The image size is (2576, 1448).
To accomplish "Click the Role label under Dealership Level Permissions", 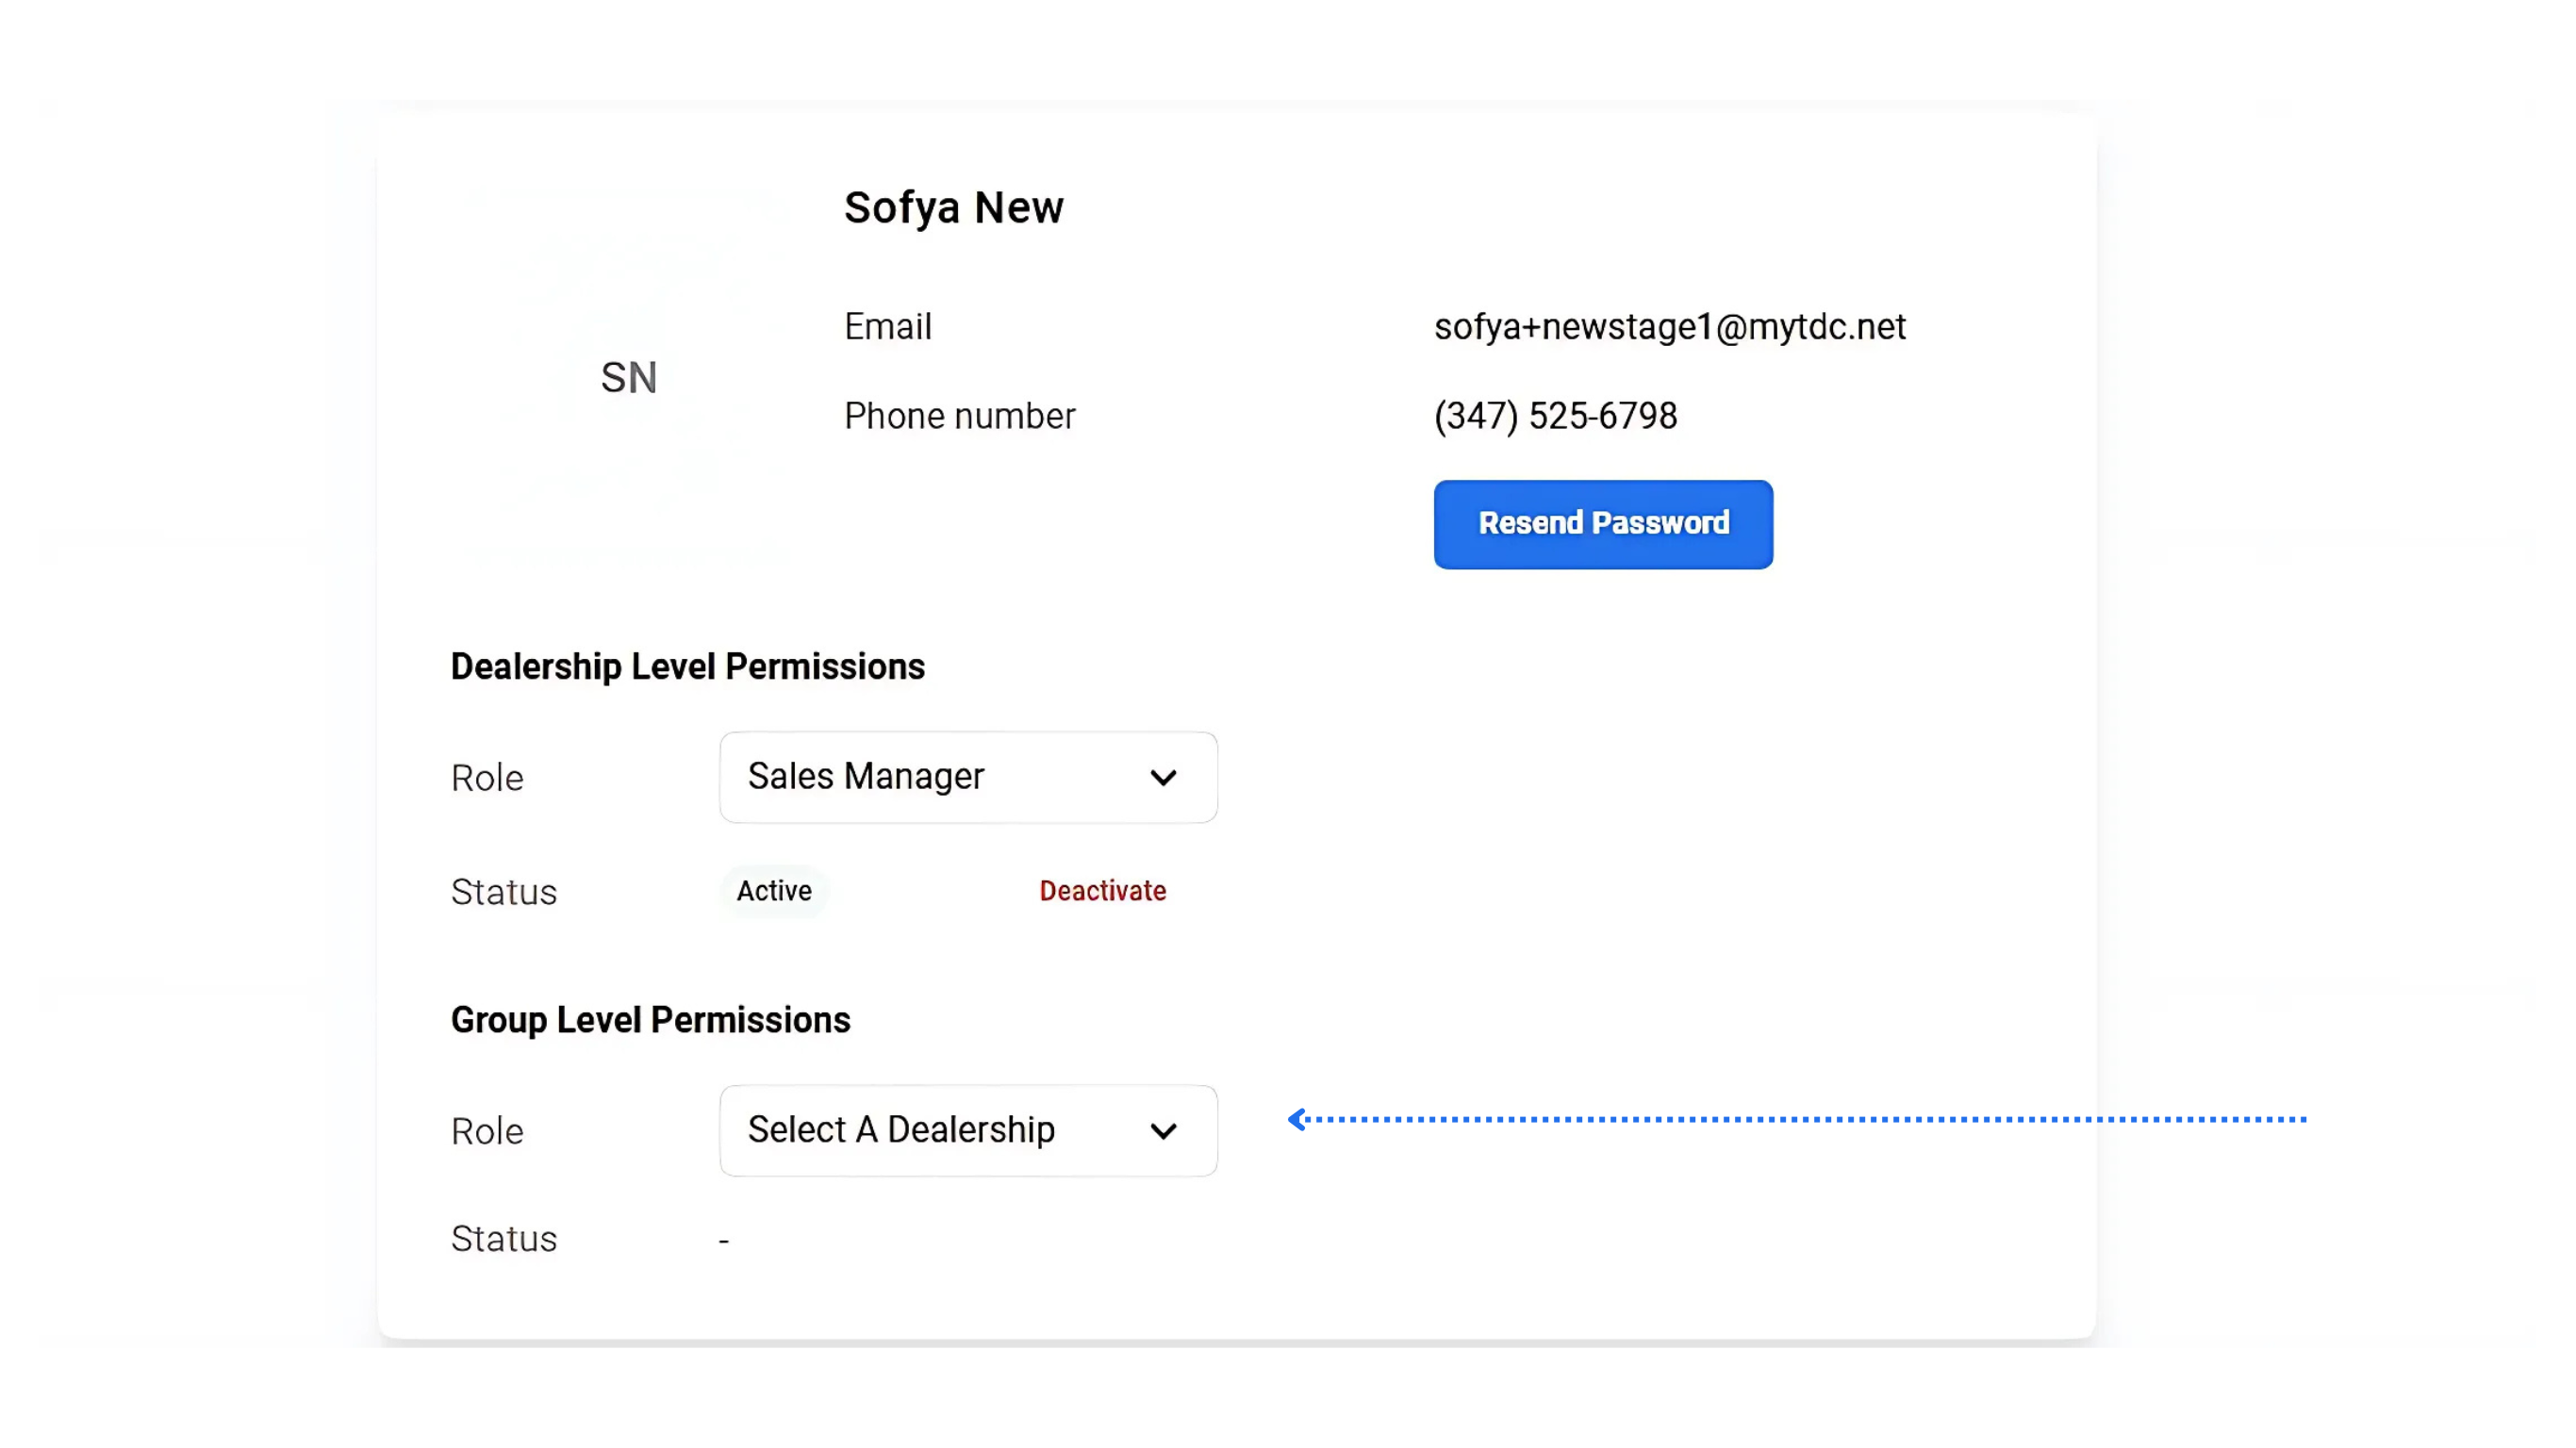I will tap(487, 778).
